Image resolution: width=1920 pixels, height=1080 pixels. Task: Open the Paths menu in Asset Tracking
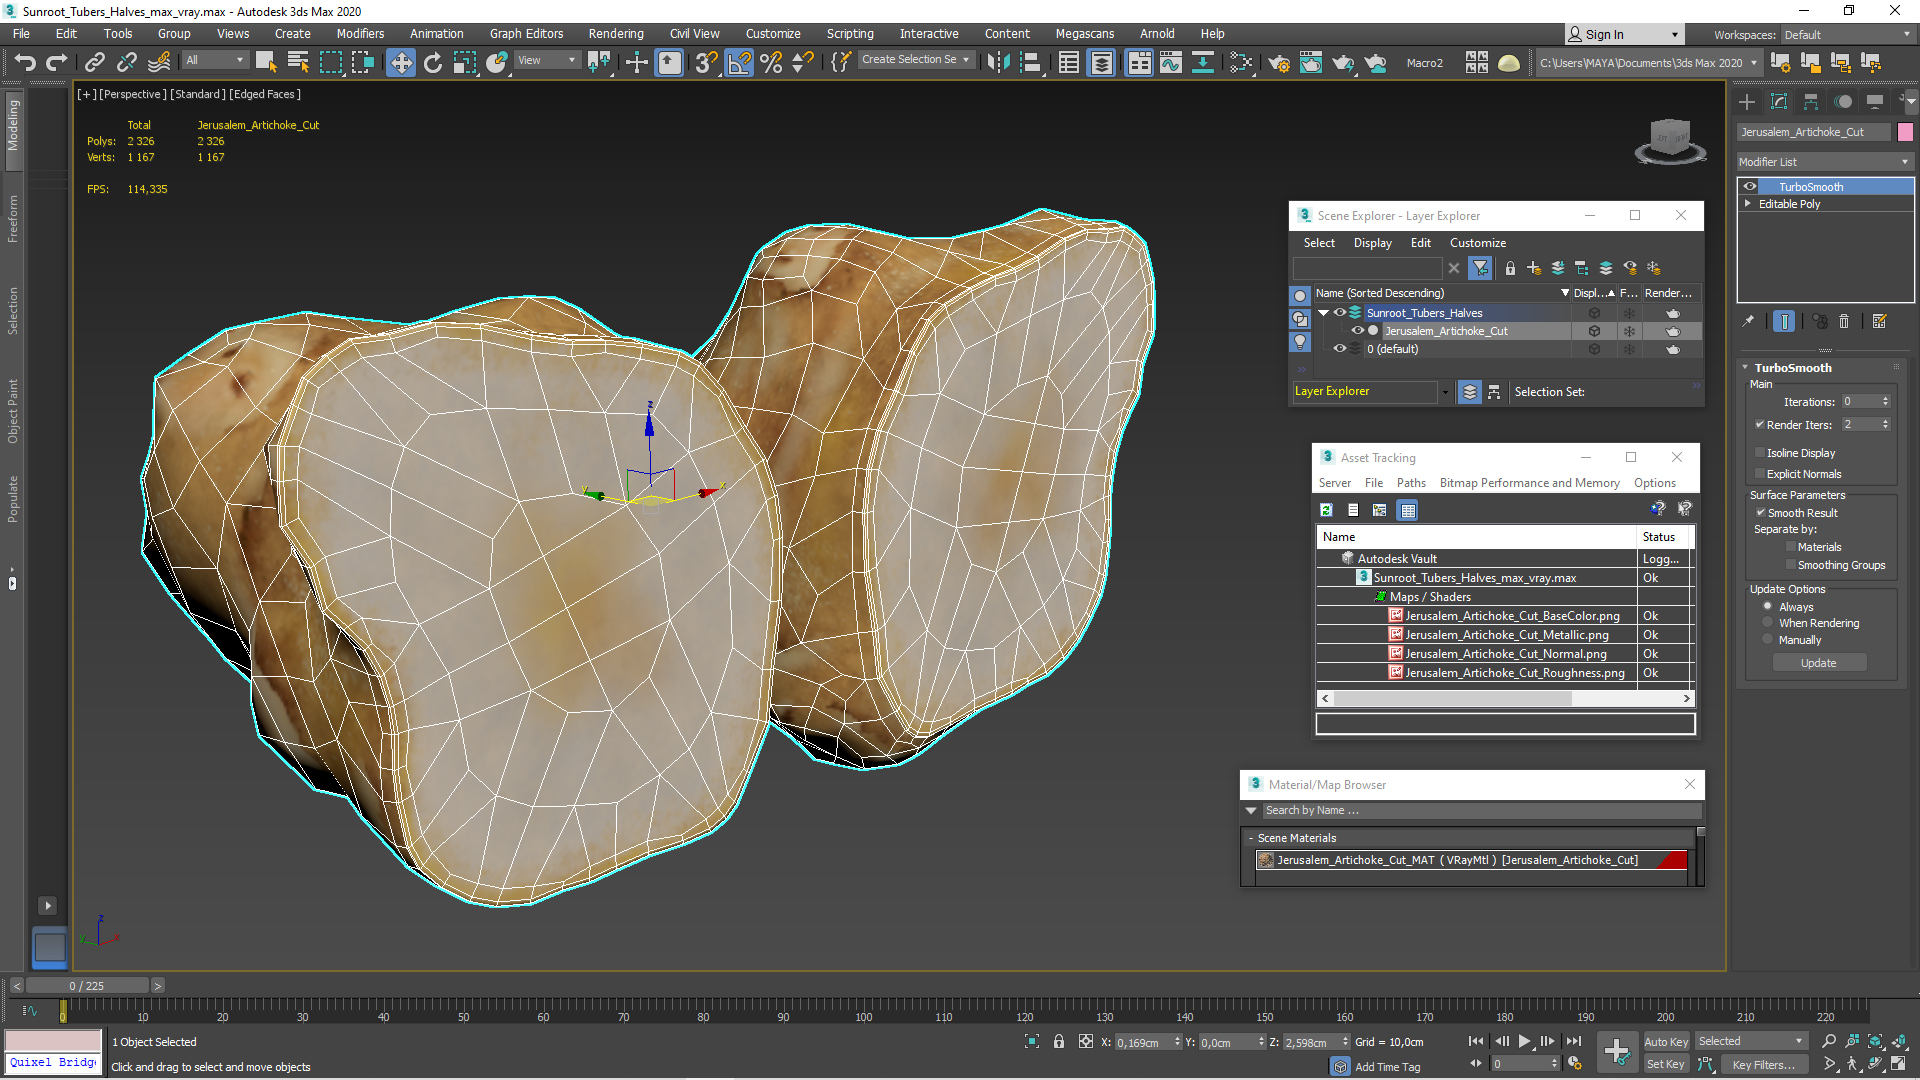pos(1411,483)
